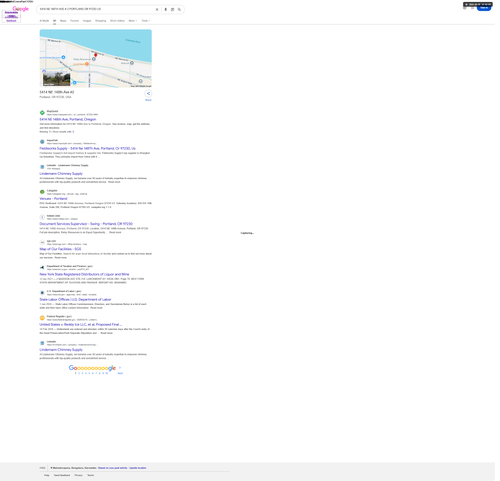Click 'Based on your past activity' footer link
This screenshot has height=481, width=500.
[113, 468]
